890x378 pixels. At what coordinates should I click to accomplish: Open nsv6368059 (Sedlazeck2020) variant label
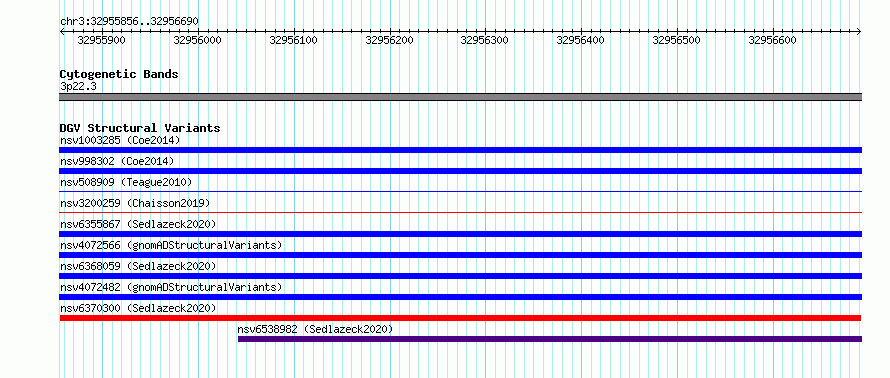point(138,266)
